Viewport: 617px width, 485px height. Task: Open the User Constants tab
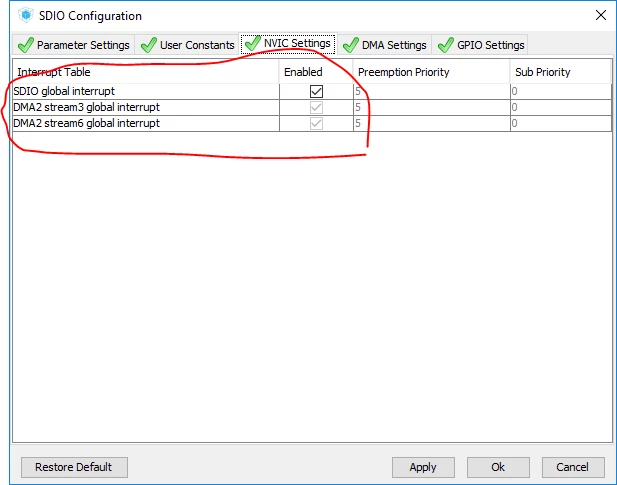pos(188,45)
